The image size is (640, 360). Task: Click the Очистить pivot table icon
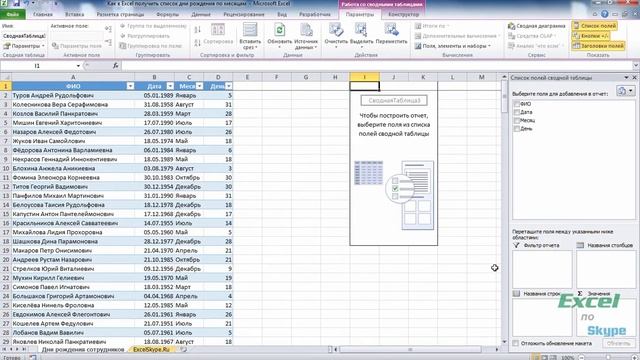coord(336,31)
